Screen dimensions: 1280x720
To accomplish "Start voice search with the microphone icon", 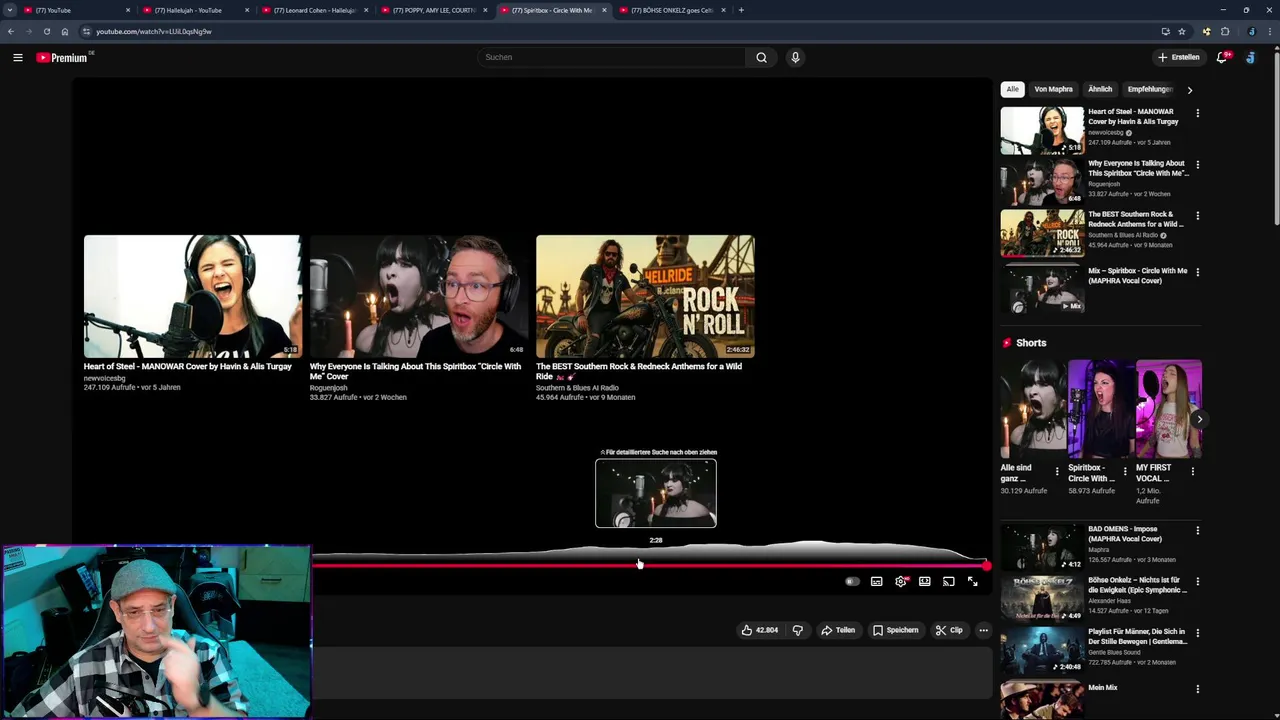I will click(795, 57).
